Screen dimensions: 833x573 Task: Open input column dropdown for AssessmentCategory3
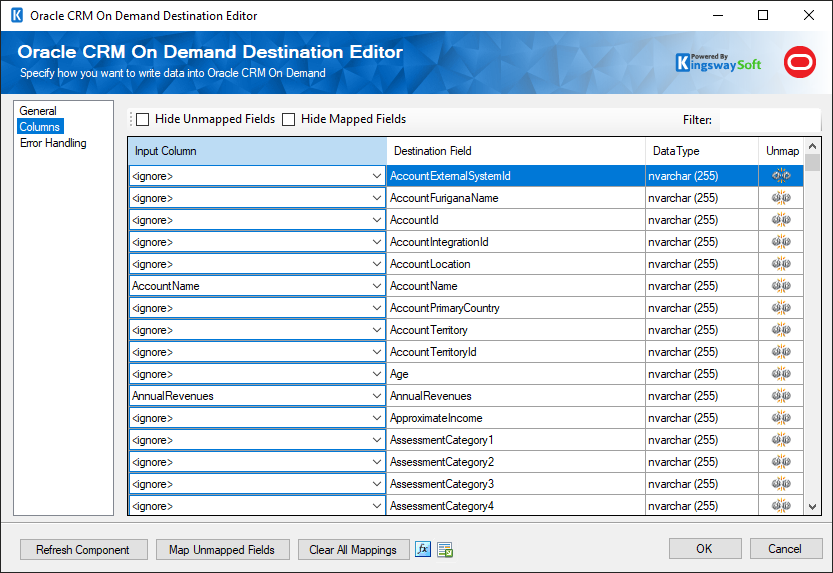[x=377, y=484]
